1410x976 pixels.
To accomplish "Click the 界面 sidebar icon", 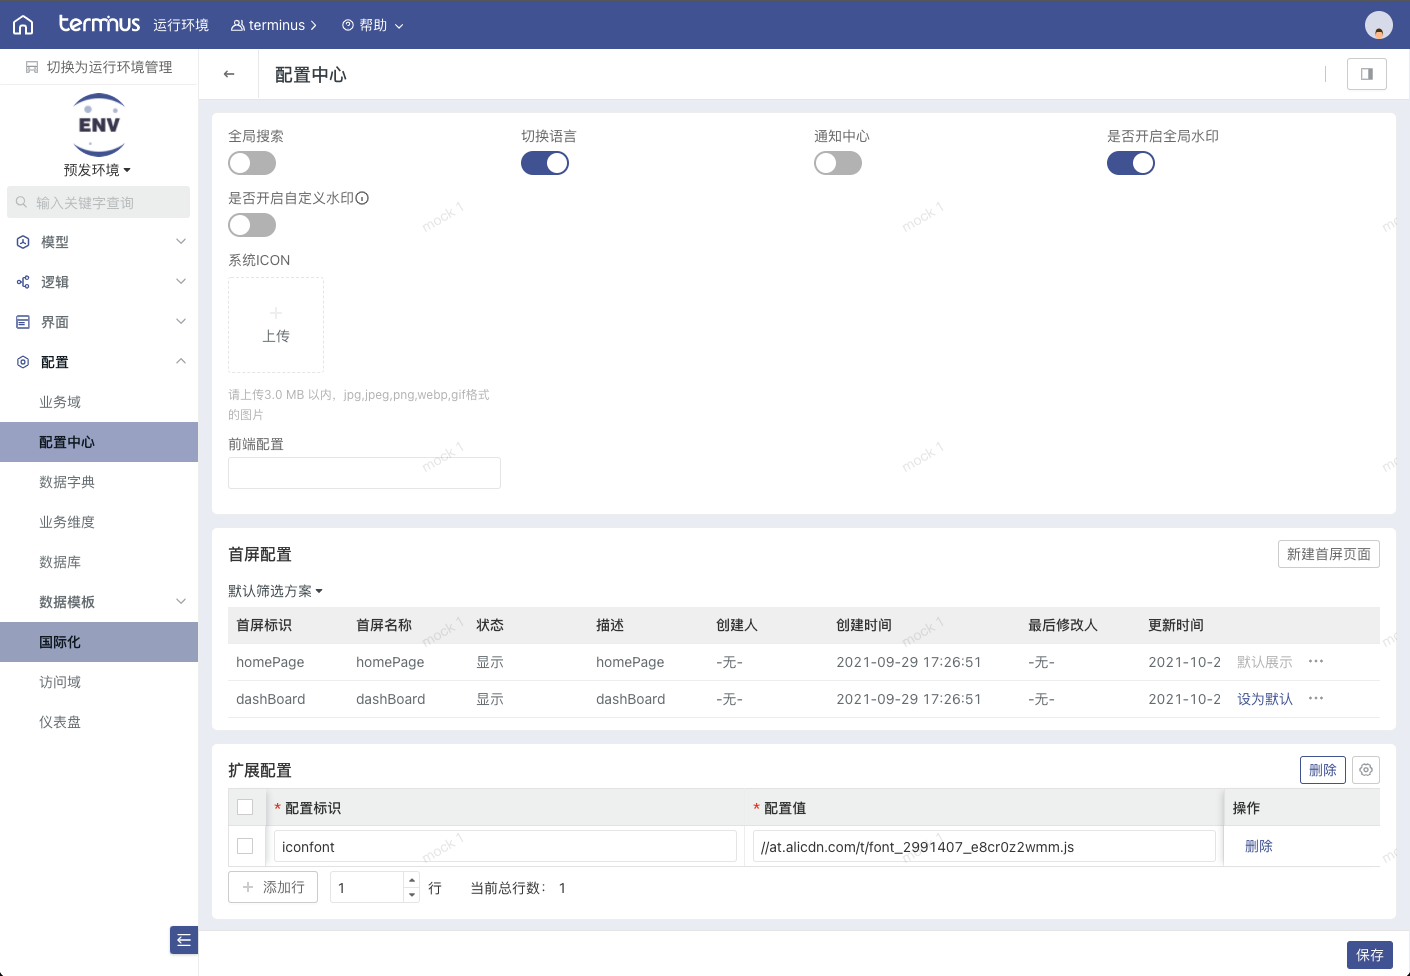I will coord(23,322).
